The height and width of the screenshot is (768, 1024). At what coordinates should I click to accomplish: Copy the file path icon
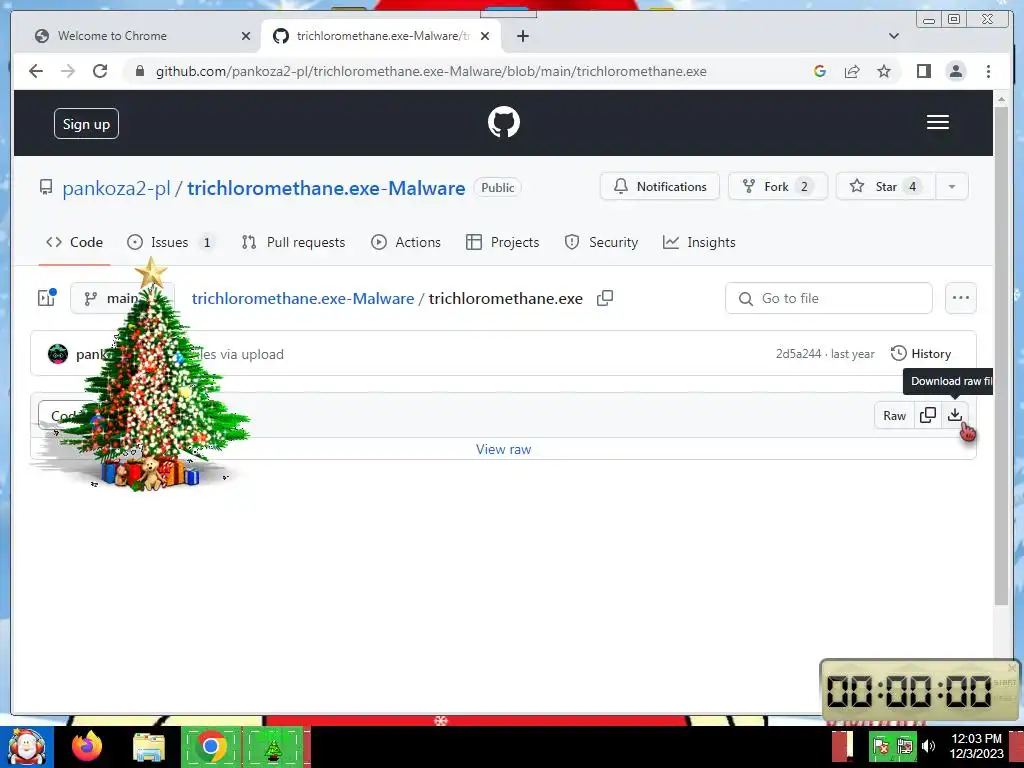[605, 298]
